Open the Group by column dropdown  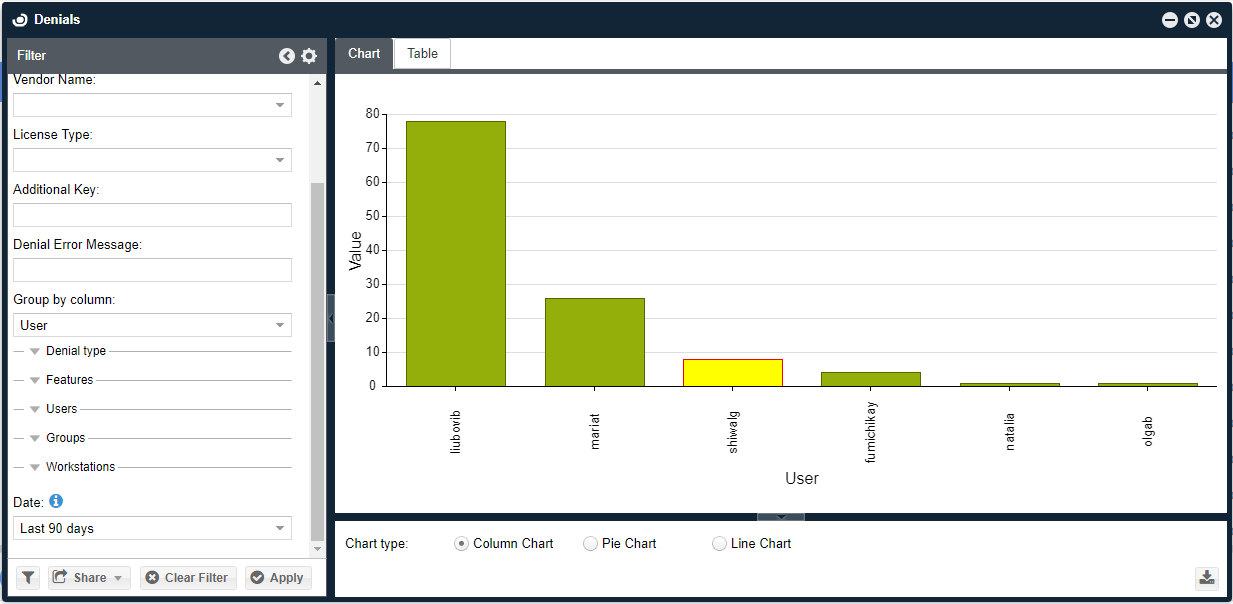[x=279, y=325]
